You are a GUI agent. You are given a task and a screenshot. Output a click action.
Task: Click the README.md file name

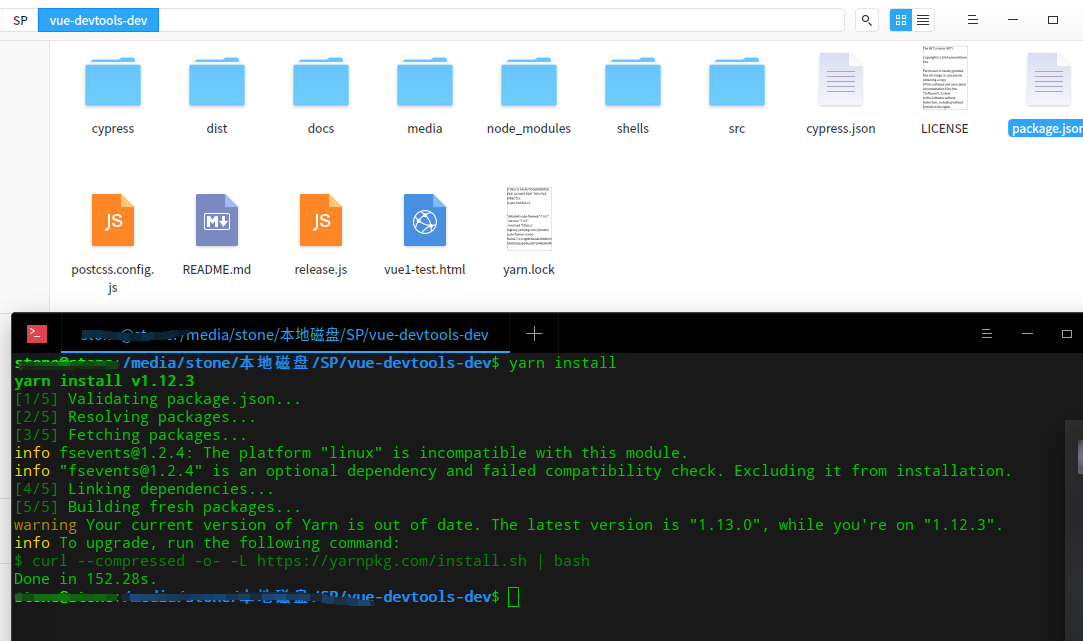coord(217,269)
